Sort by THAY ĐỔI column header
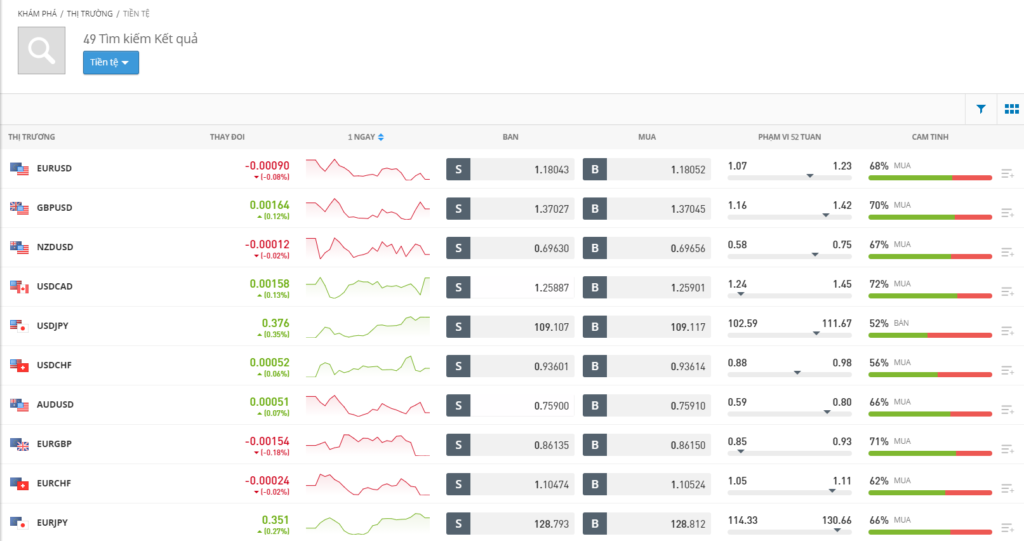 coord(227,137)
